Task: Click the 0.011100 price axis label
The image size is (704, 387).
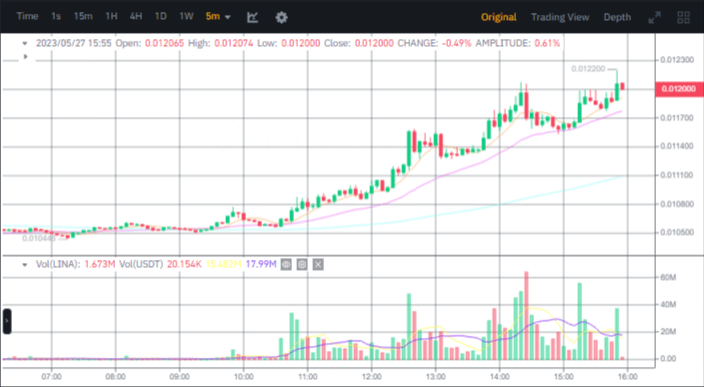Action: coord(677,175)
